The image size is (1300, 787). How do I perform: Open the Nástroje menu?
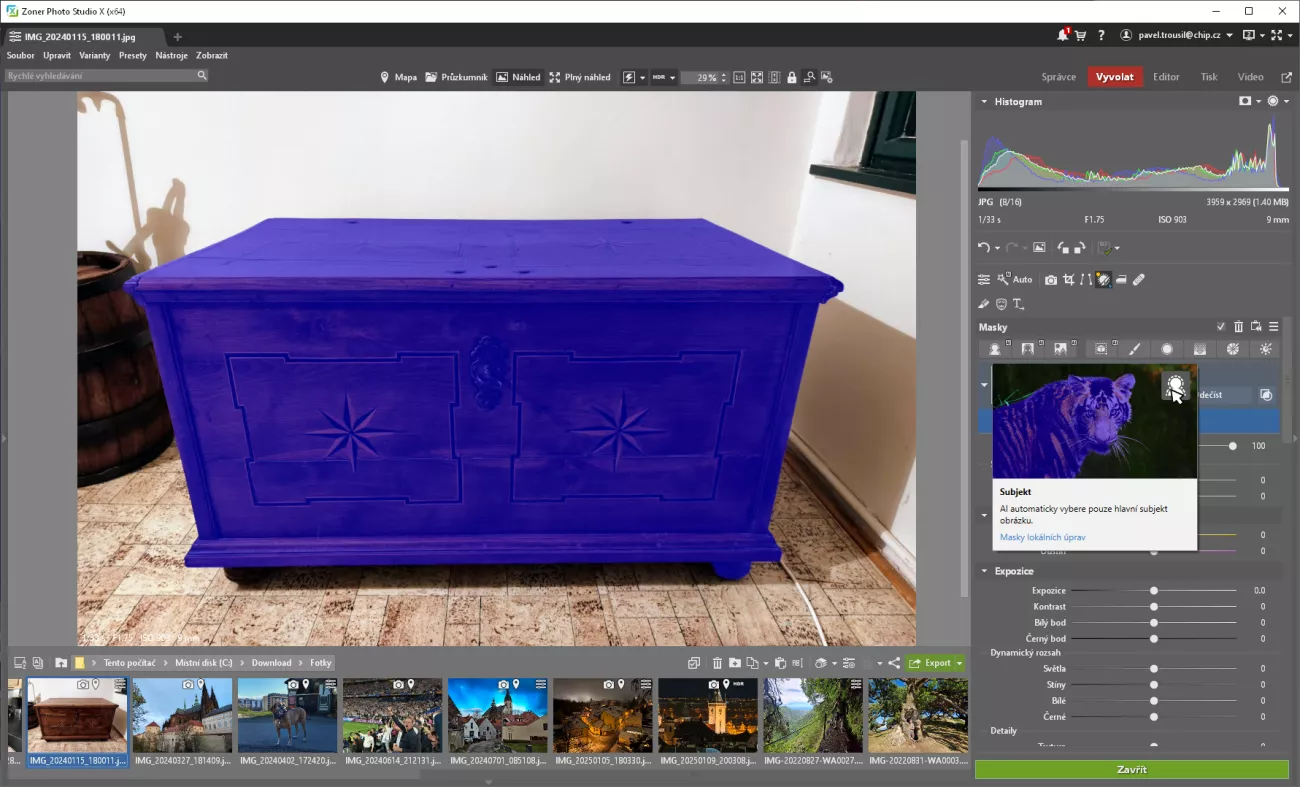171,56
